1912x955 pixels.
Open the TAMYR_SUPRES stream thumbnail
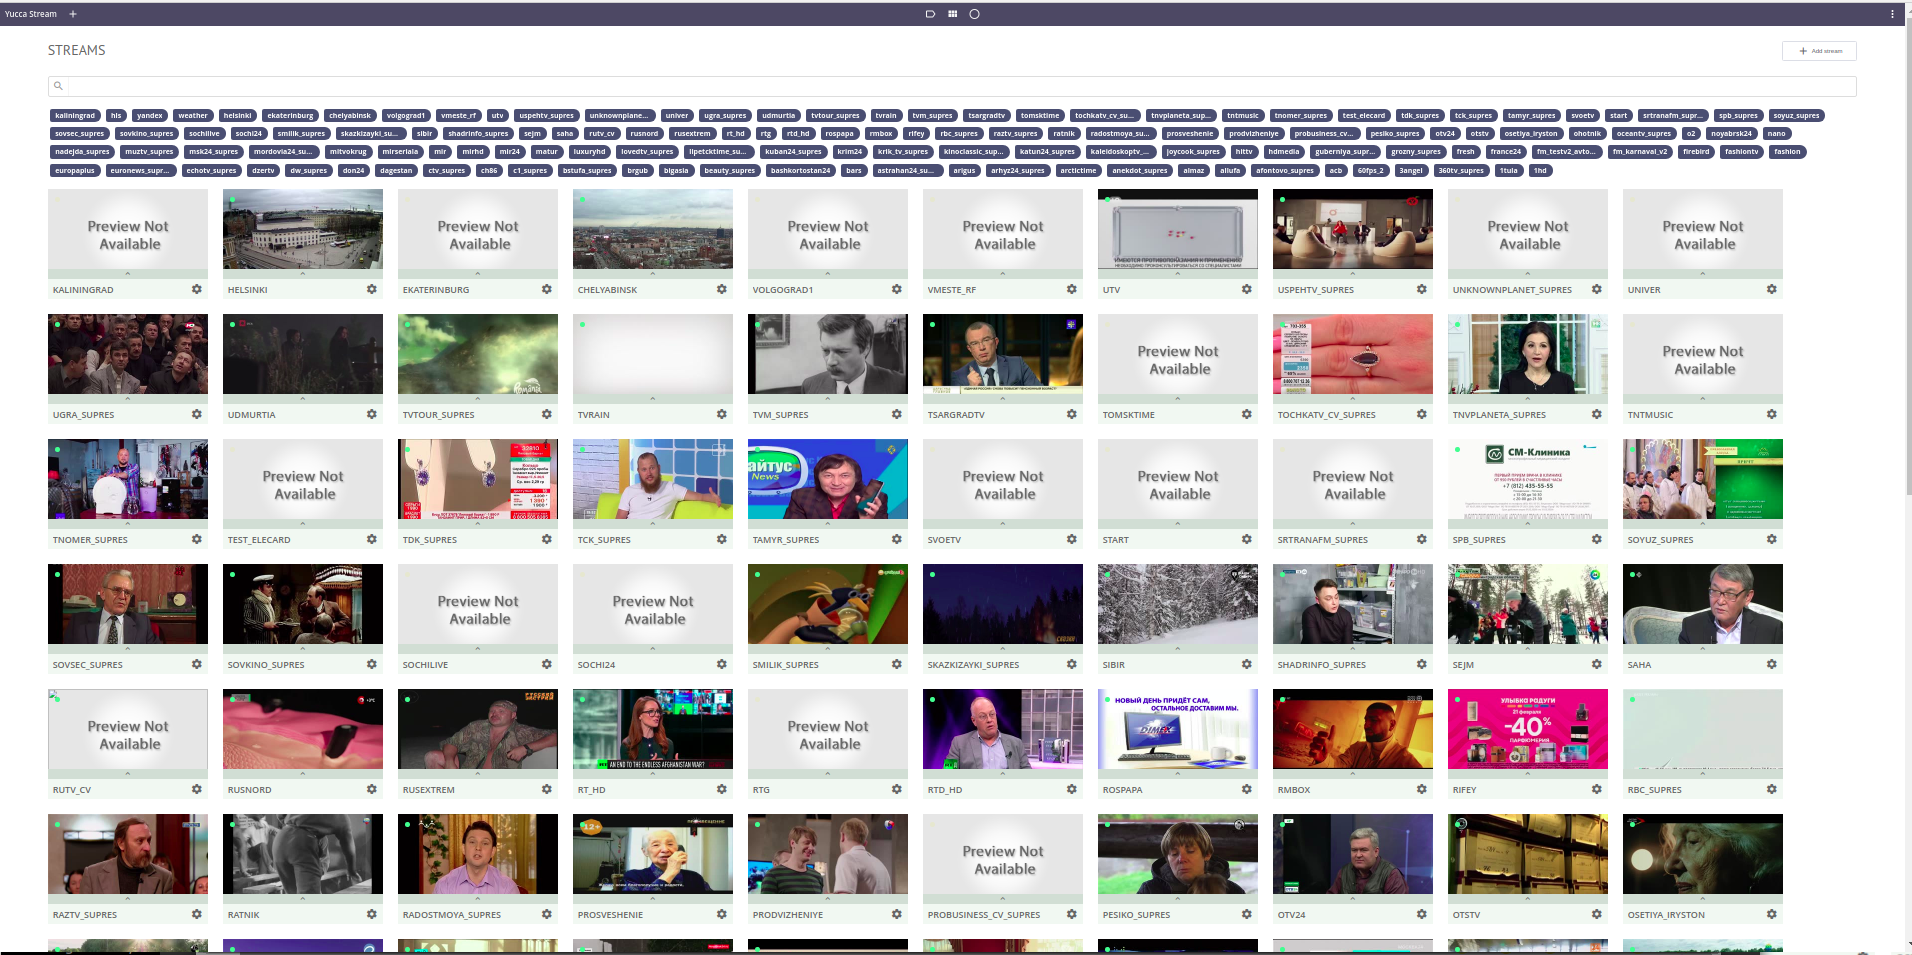coord(828,479)
